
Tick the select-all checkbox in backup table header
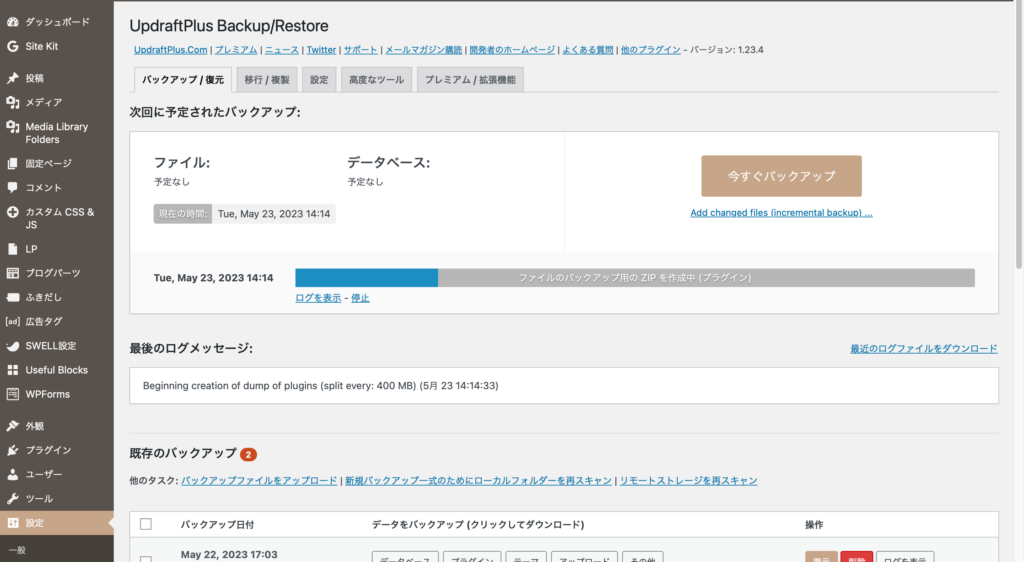click(146, 524)
